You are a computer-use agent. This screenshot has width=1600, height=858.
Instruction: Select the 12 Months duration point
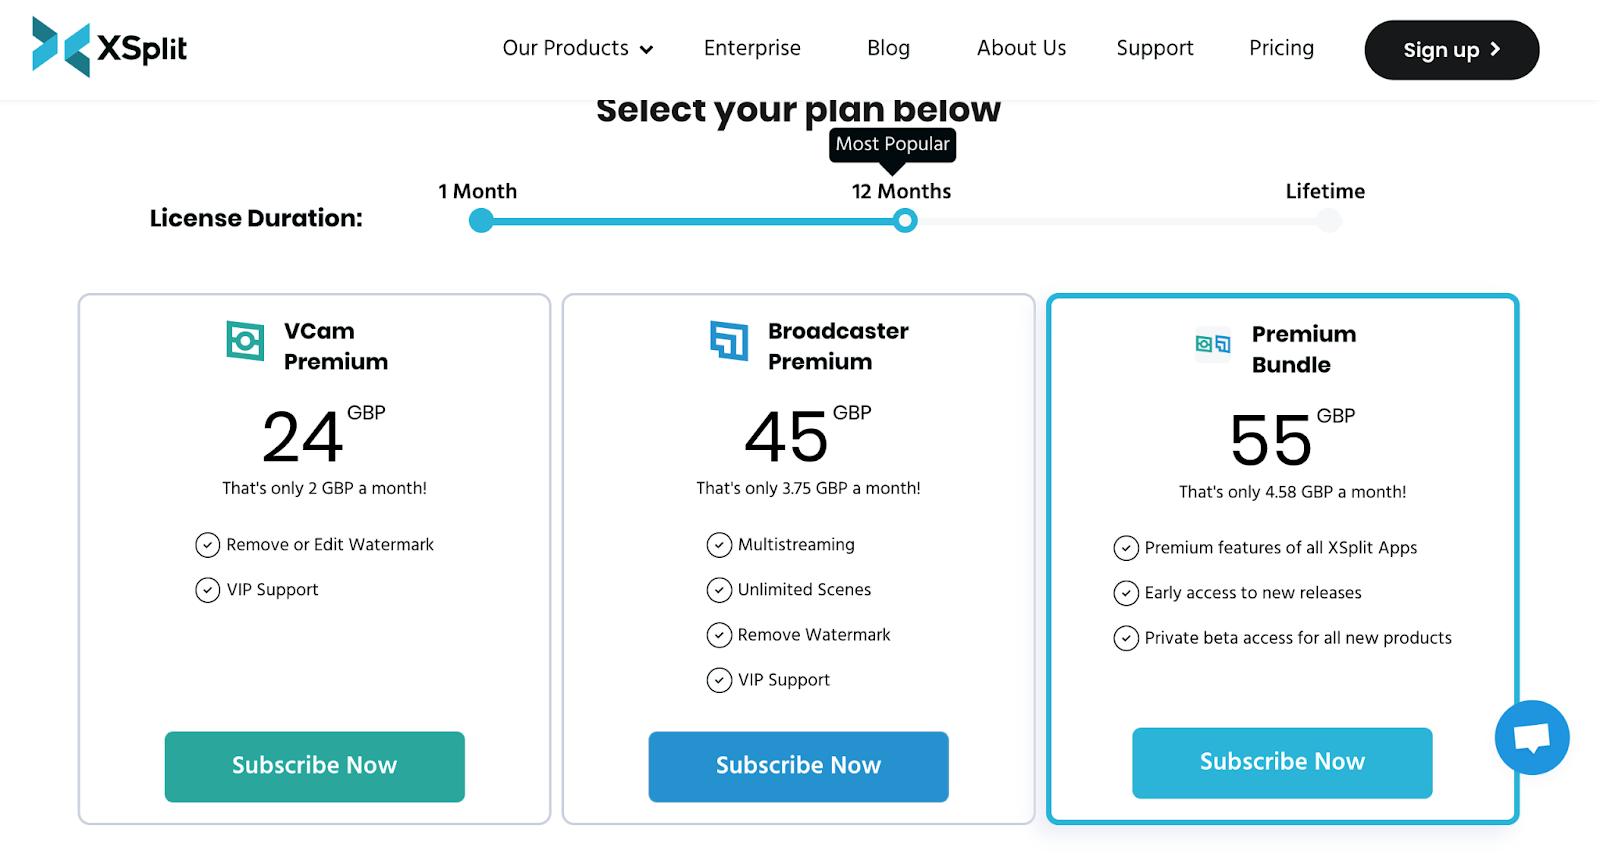[905, 221]
